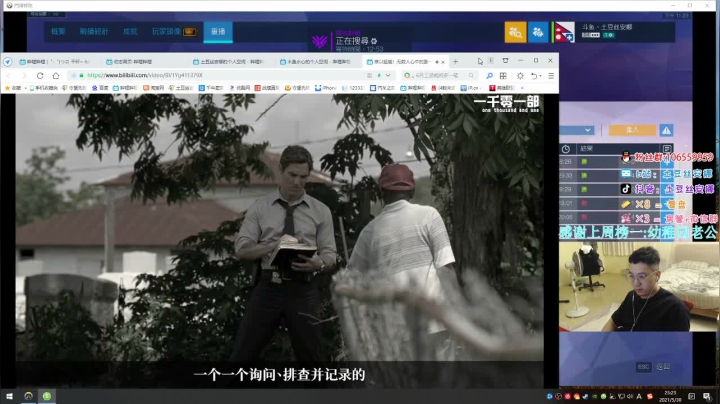
Task: Click the search magnifier icon in toolbar
Action: 489,76
